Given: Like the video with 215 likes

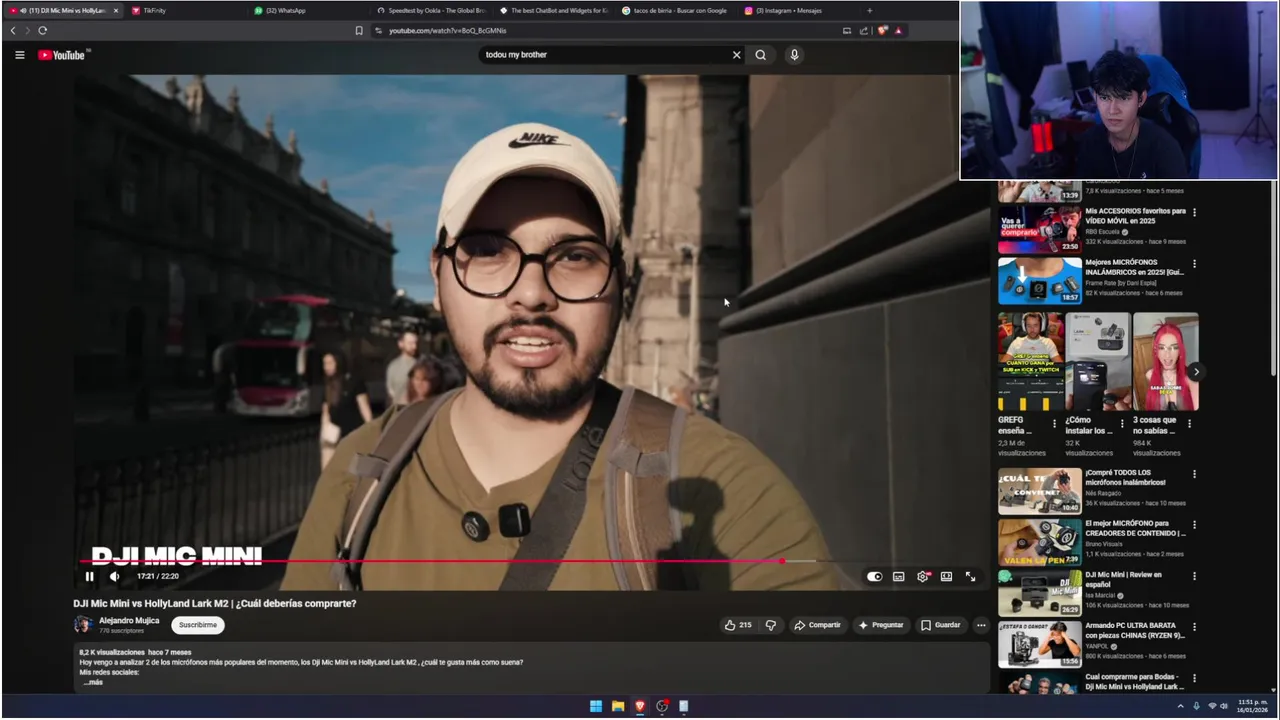Looking at the screenshot, I should click(738, 625).
